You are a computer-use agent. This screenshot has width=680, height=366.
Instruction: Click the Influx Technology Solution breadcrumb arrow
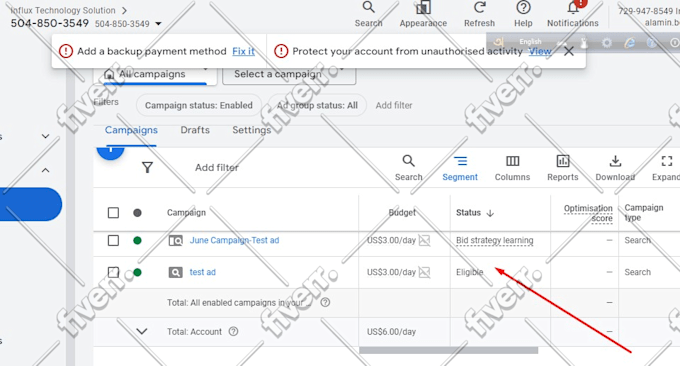pos(124,10)
